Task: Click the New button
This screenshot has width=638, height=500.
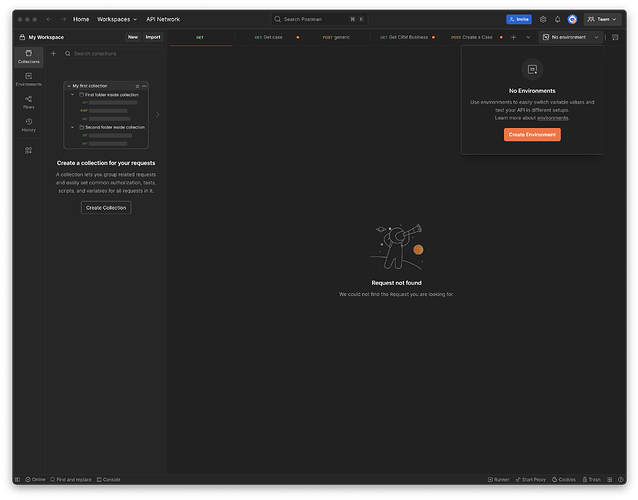Action: (x=133, y=37)
